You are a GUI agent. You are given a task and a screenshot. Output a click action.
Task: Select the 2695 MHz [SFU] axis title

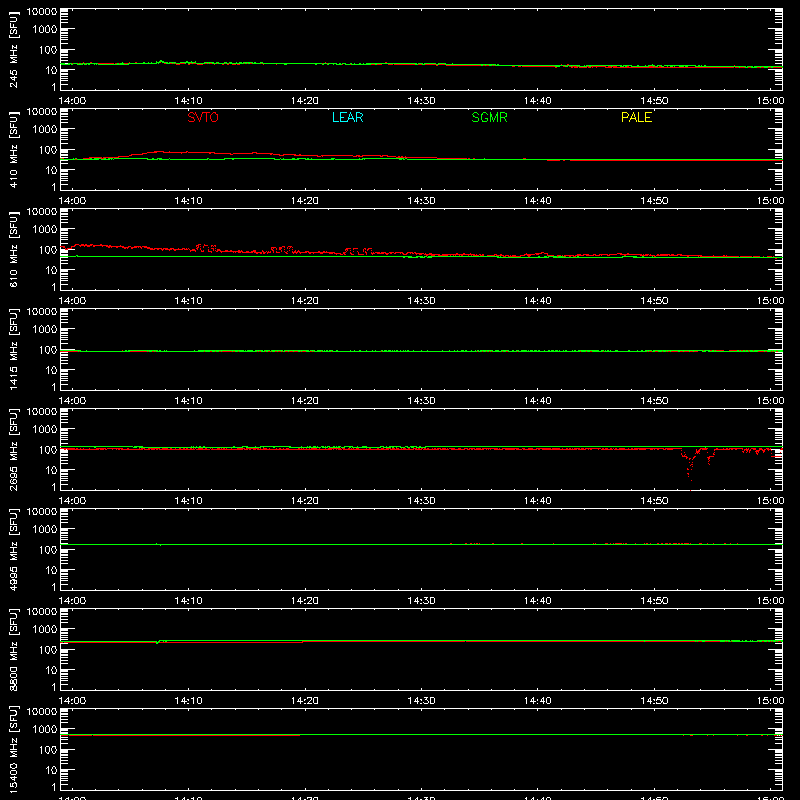(13, 449)
